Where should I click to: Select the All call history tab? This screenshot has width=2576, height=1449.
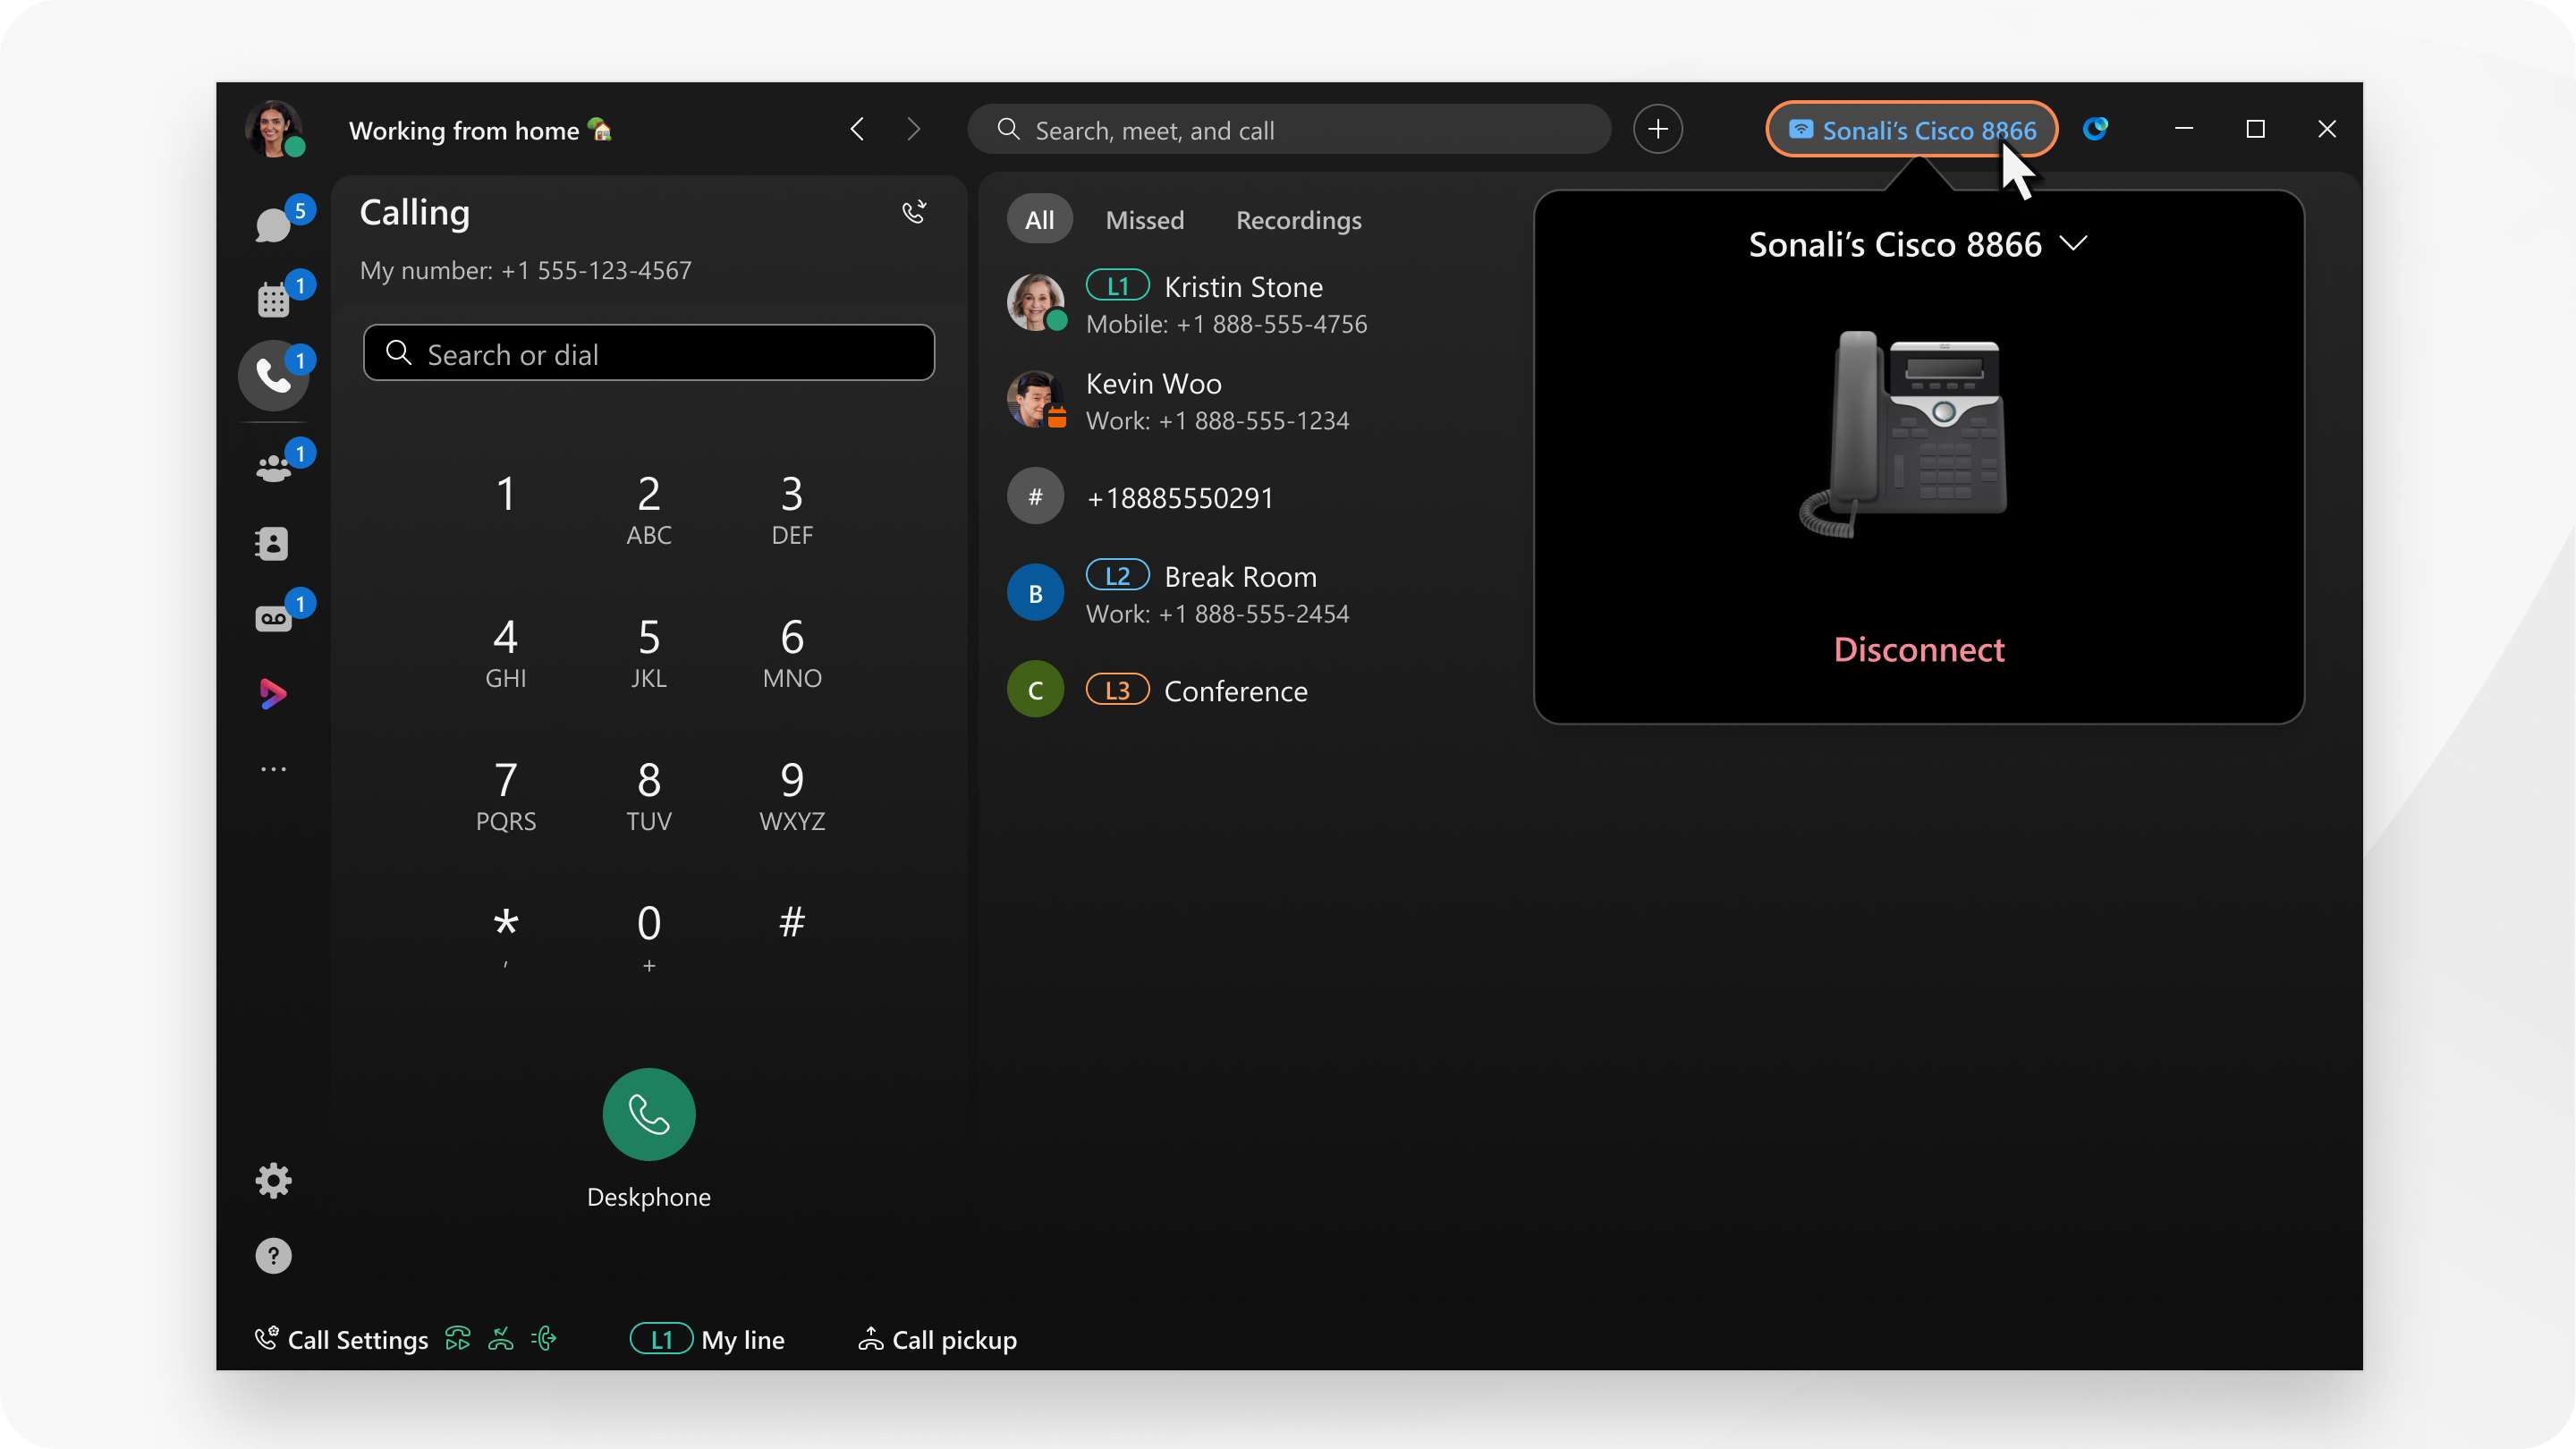pos(1039,219)
